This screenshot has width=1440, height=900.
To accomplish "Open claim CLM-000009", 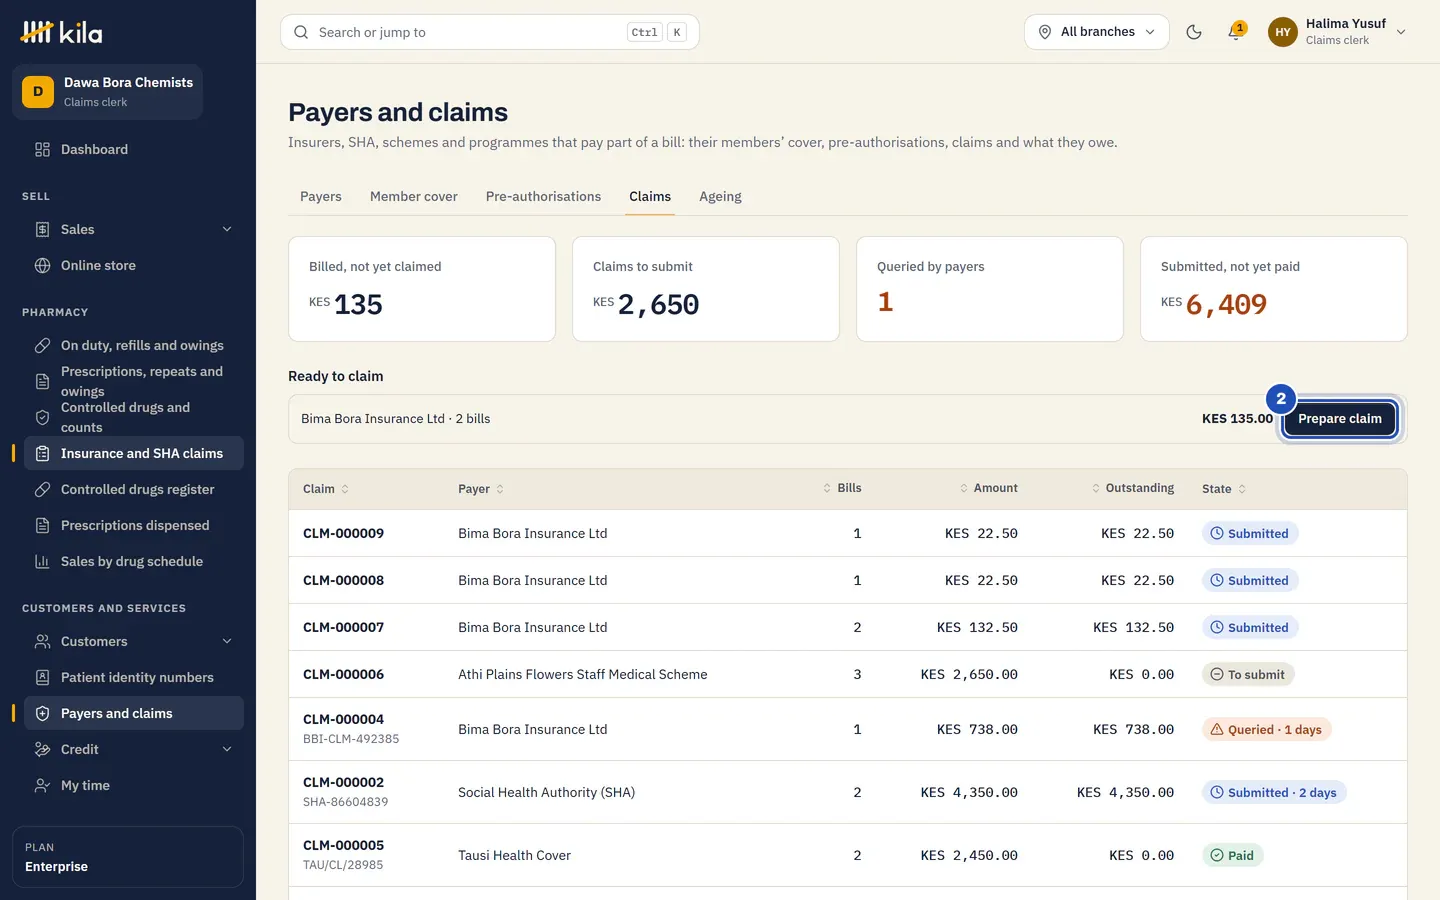I will tap(343, 534).
